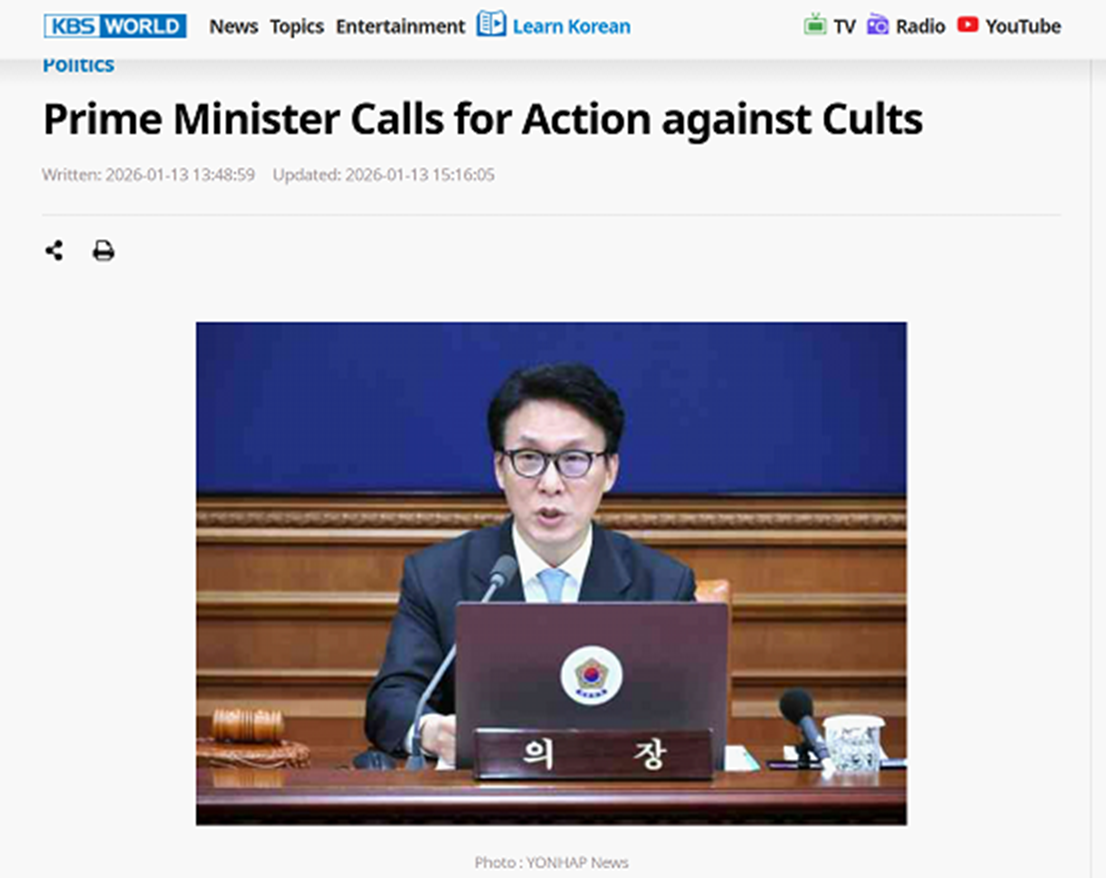Click the Written timestamp text
The width and height of the screenshot is (1106, 878).
click(148, 175)
